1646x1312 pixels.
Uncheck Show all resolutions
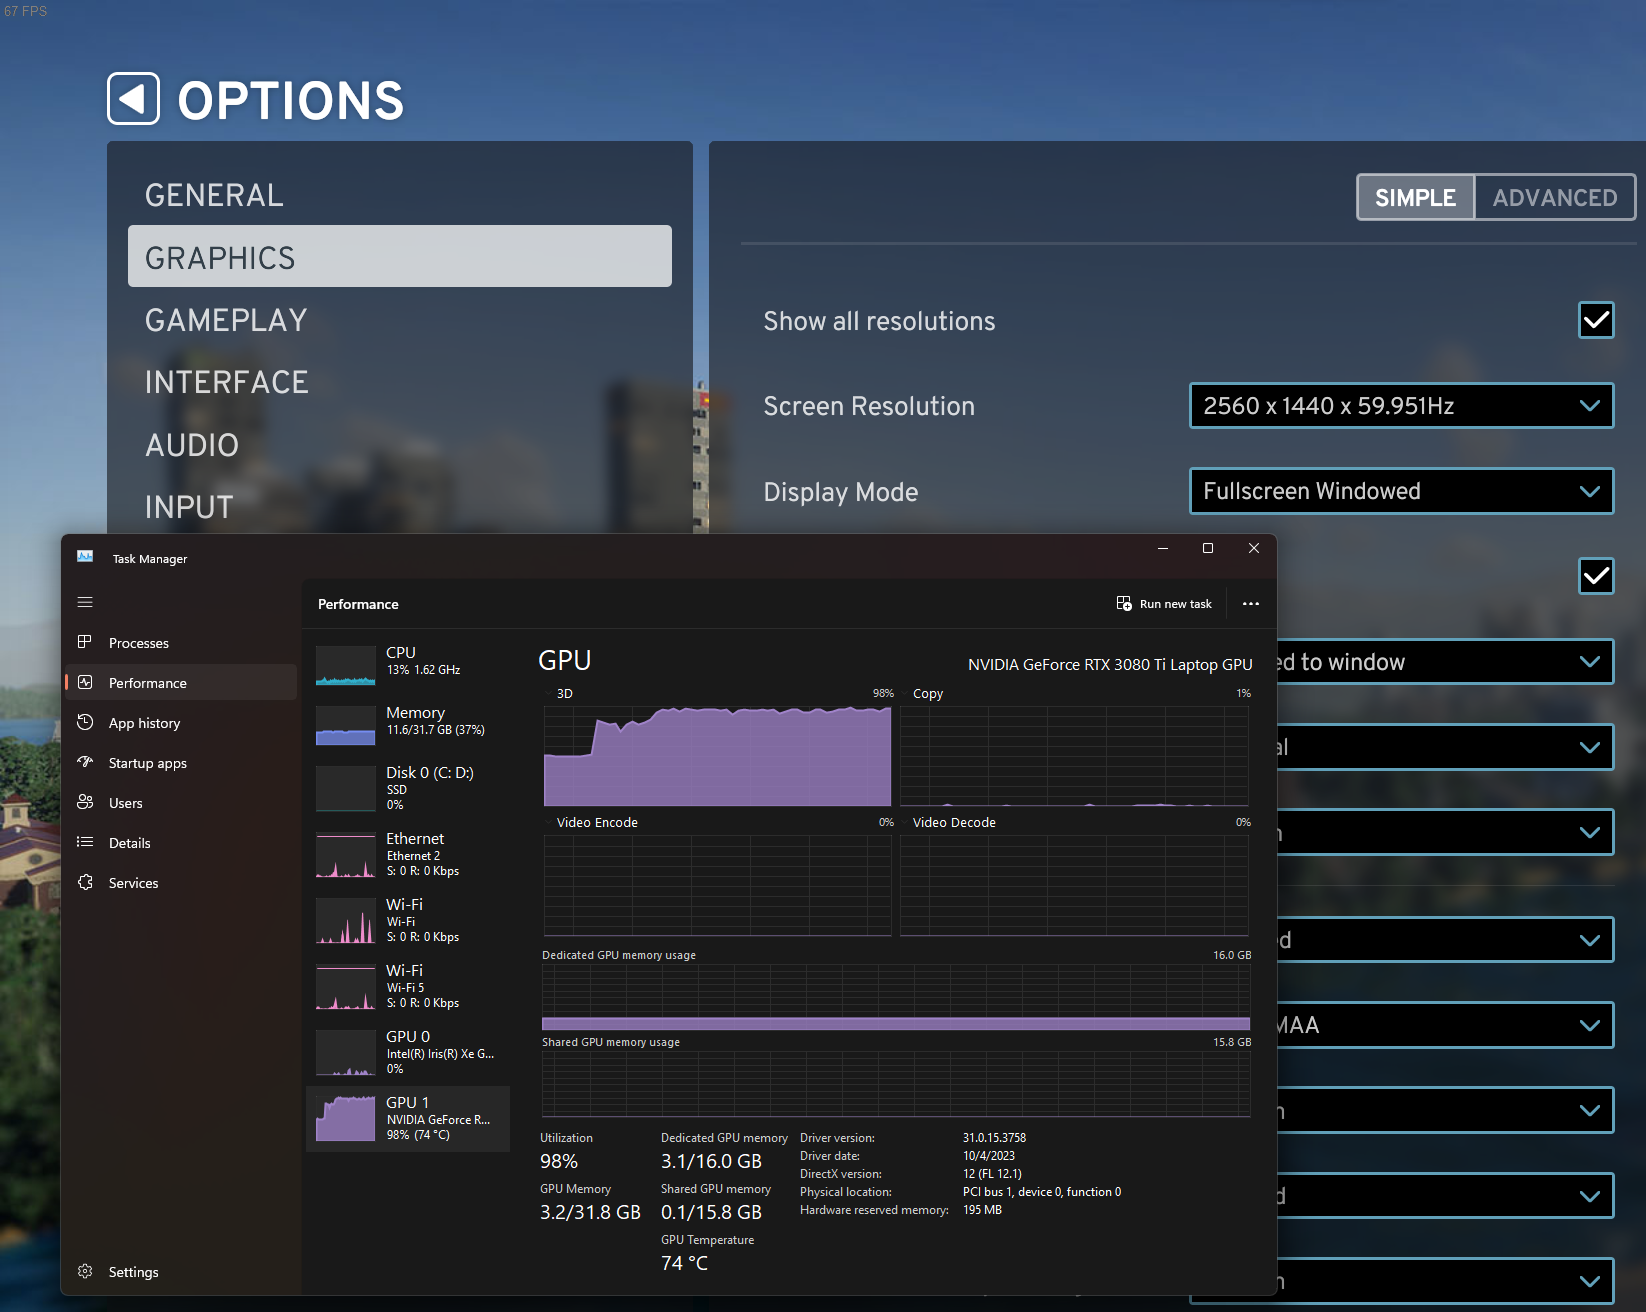1596,320
